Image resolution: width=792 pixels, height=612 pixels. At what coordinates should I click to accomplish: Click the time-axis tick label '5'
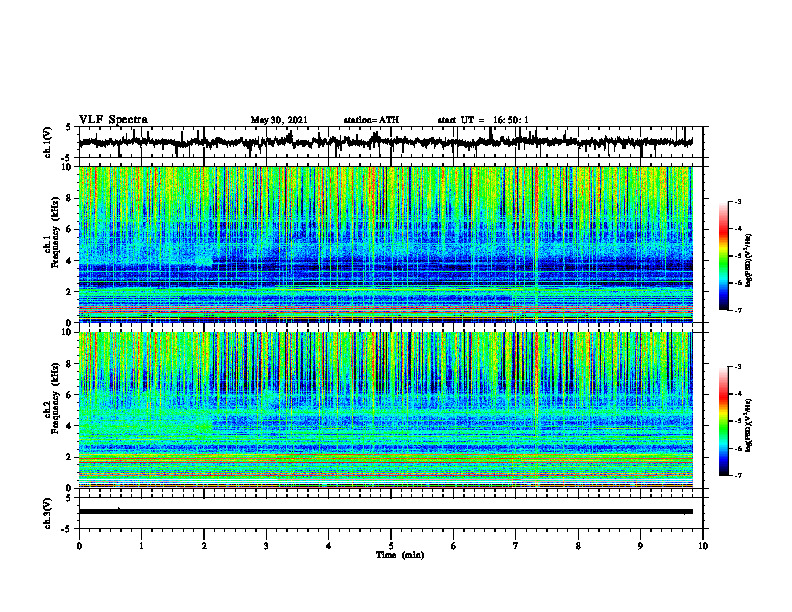391,546
